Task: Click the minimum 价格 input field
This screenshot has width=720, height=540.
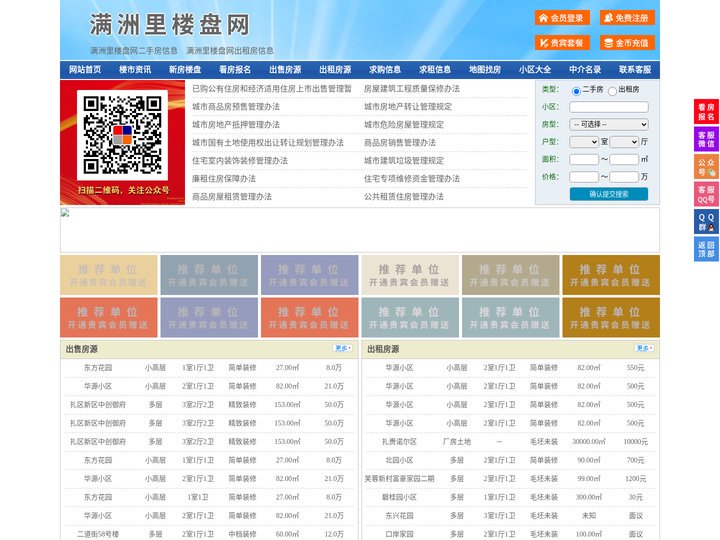Action: (x=584, y=177)
